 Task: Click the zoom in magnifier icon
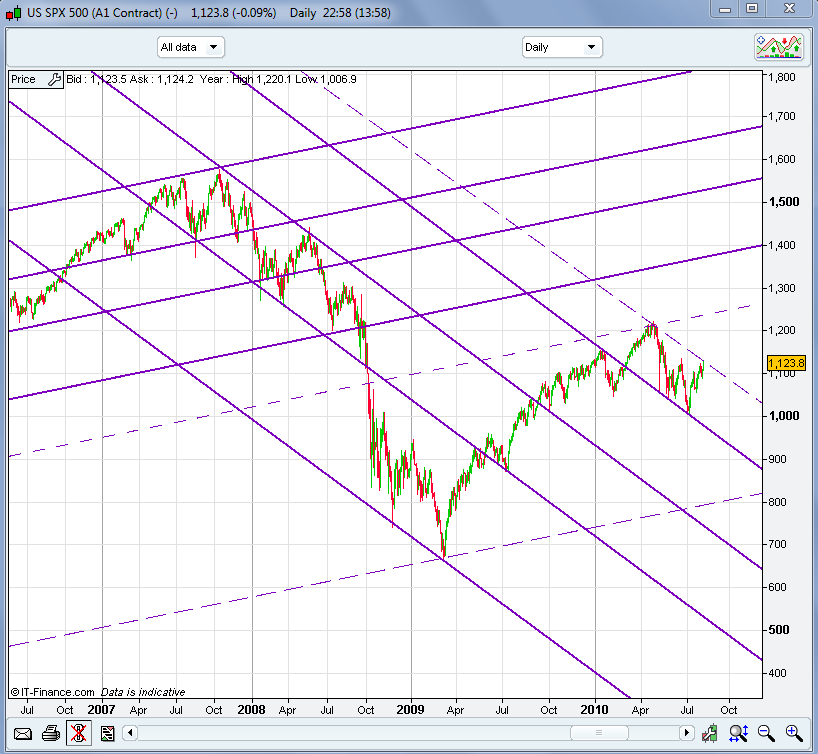coord(793,734)
